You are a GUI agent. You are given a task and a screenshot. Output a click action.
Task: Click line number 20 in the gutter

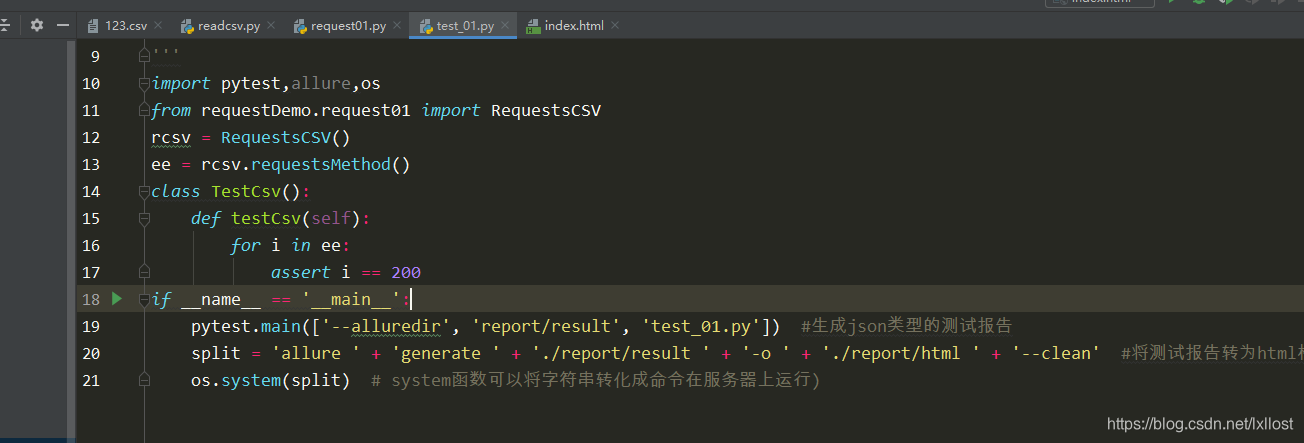click(x=90, y=353)
